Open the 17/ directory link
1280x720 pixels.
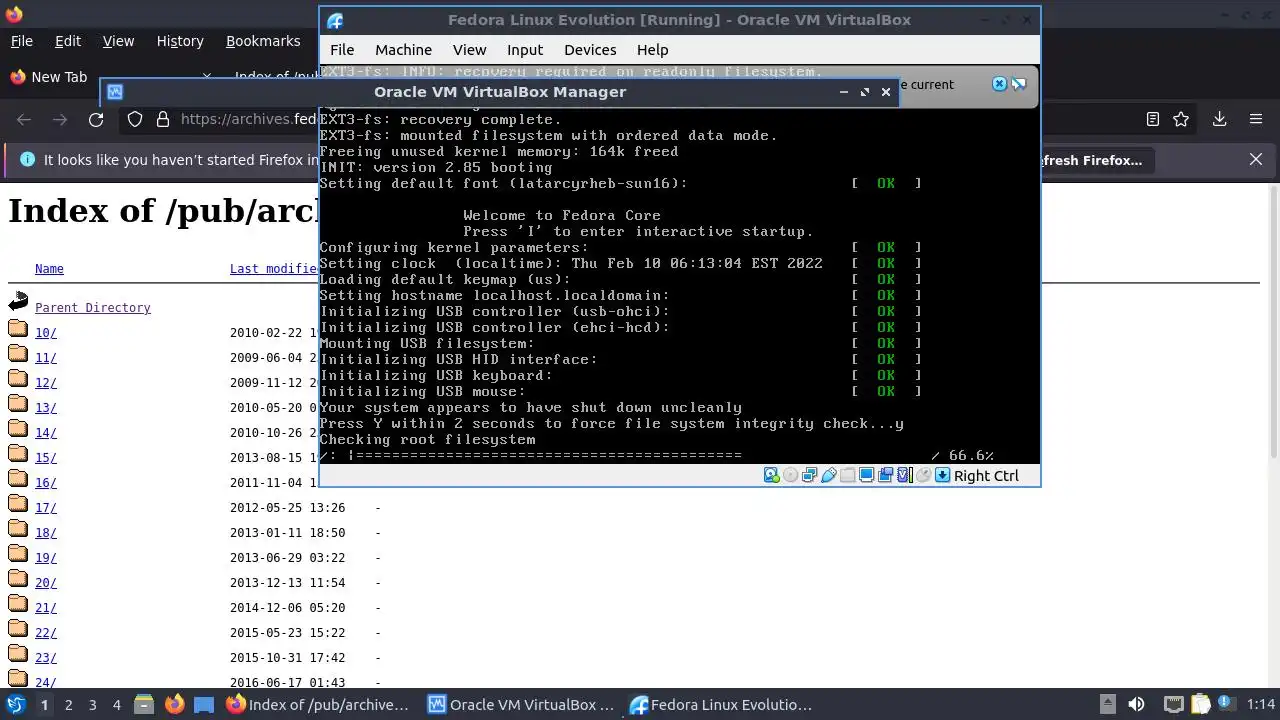[46, 508]
